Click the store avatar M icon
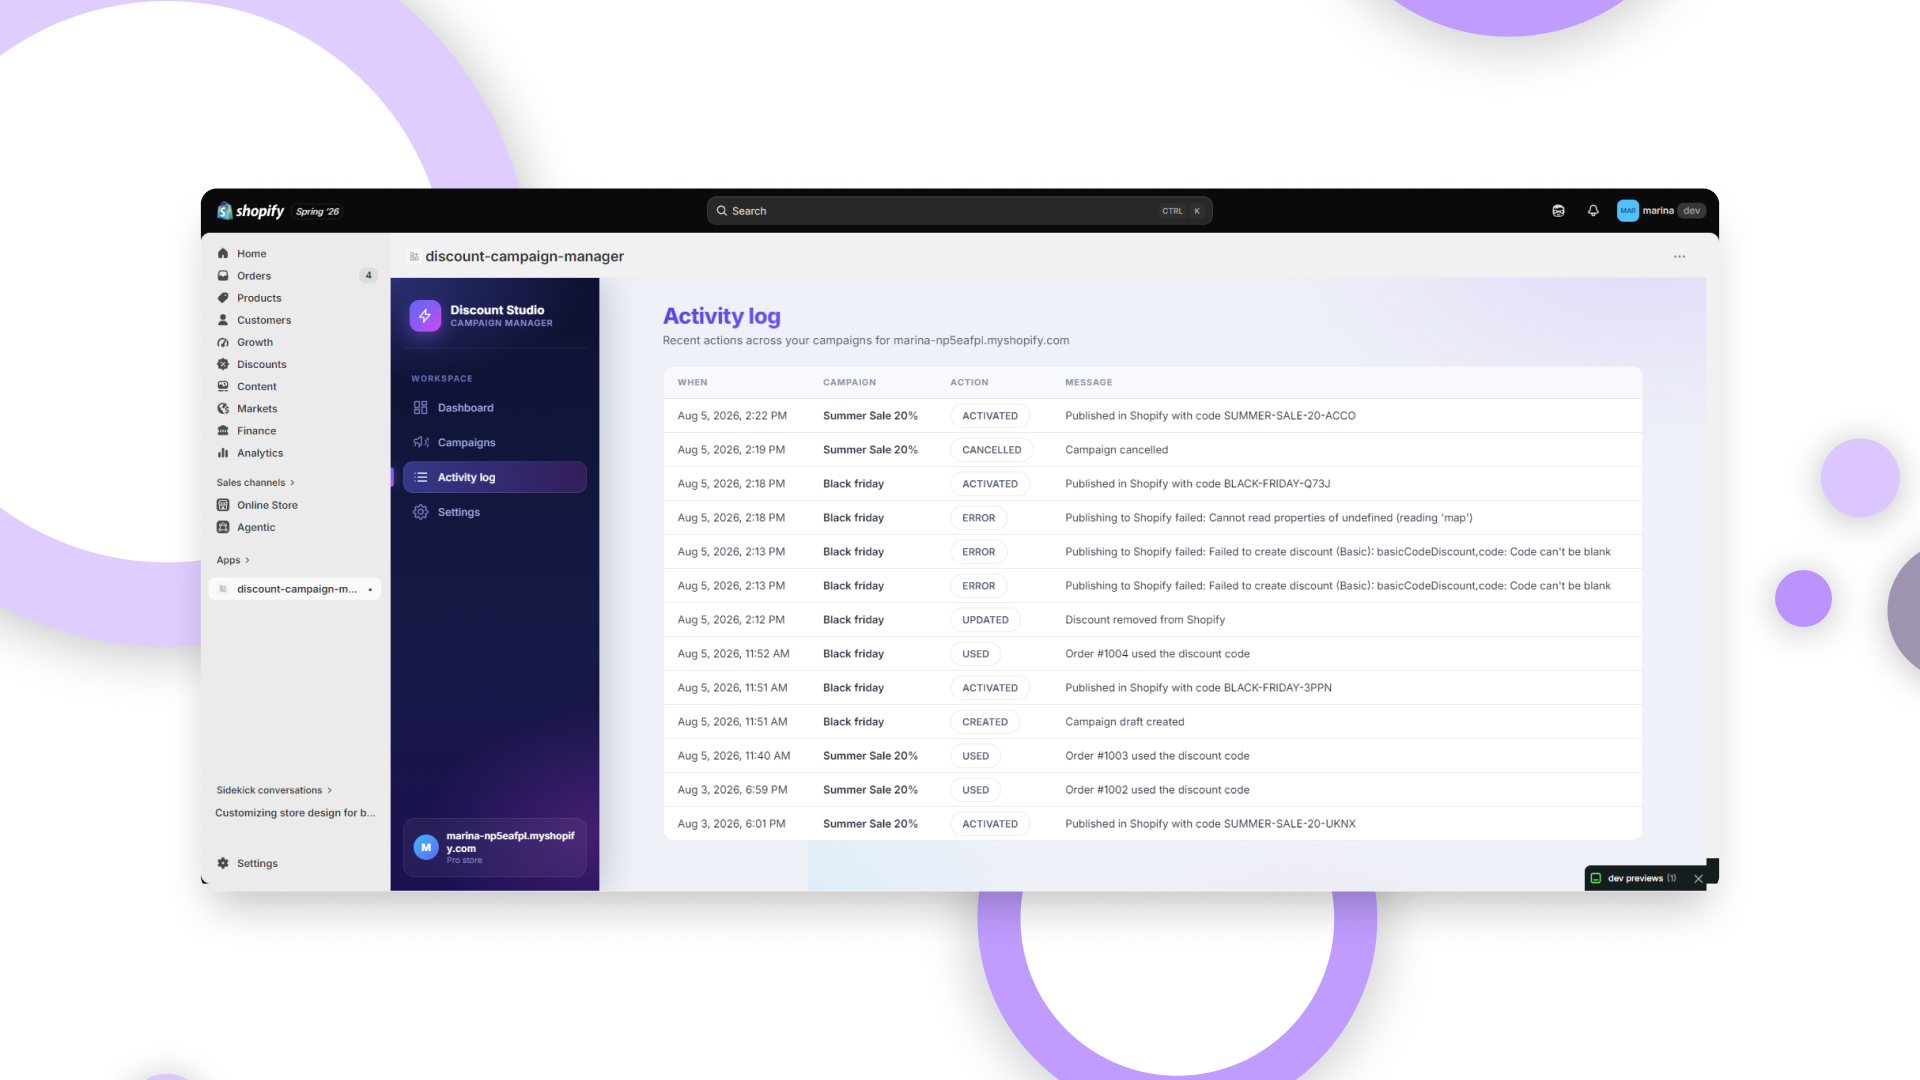 426,847
